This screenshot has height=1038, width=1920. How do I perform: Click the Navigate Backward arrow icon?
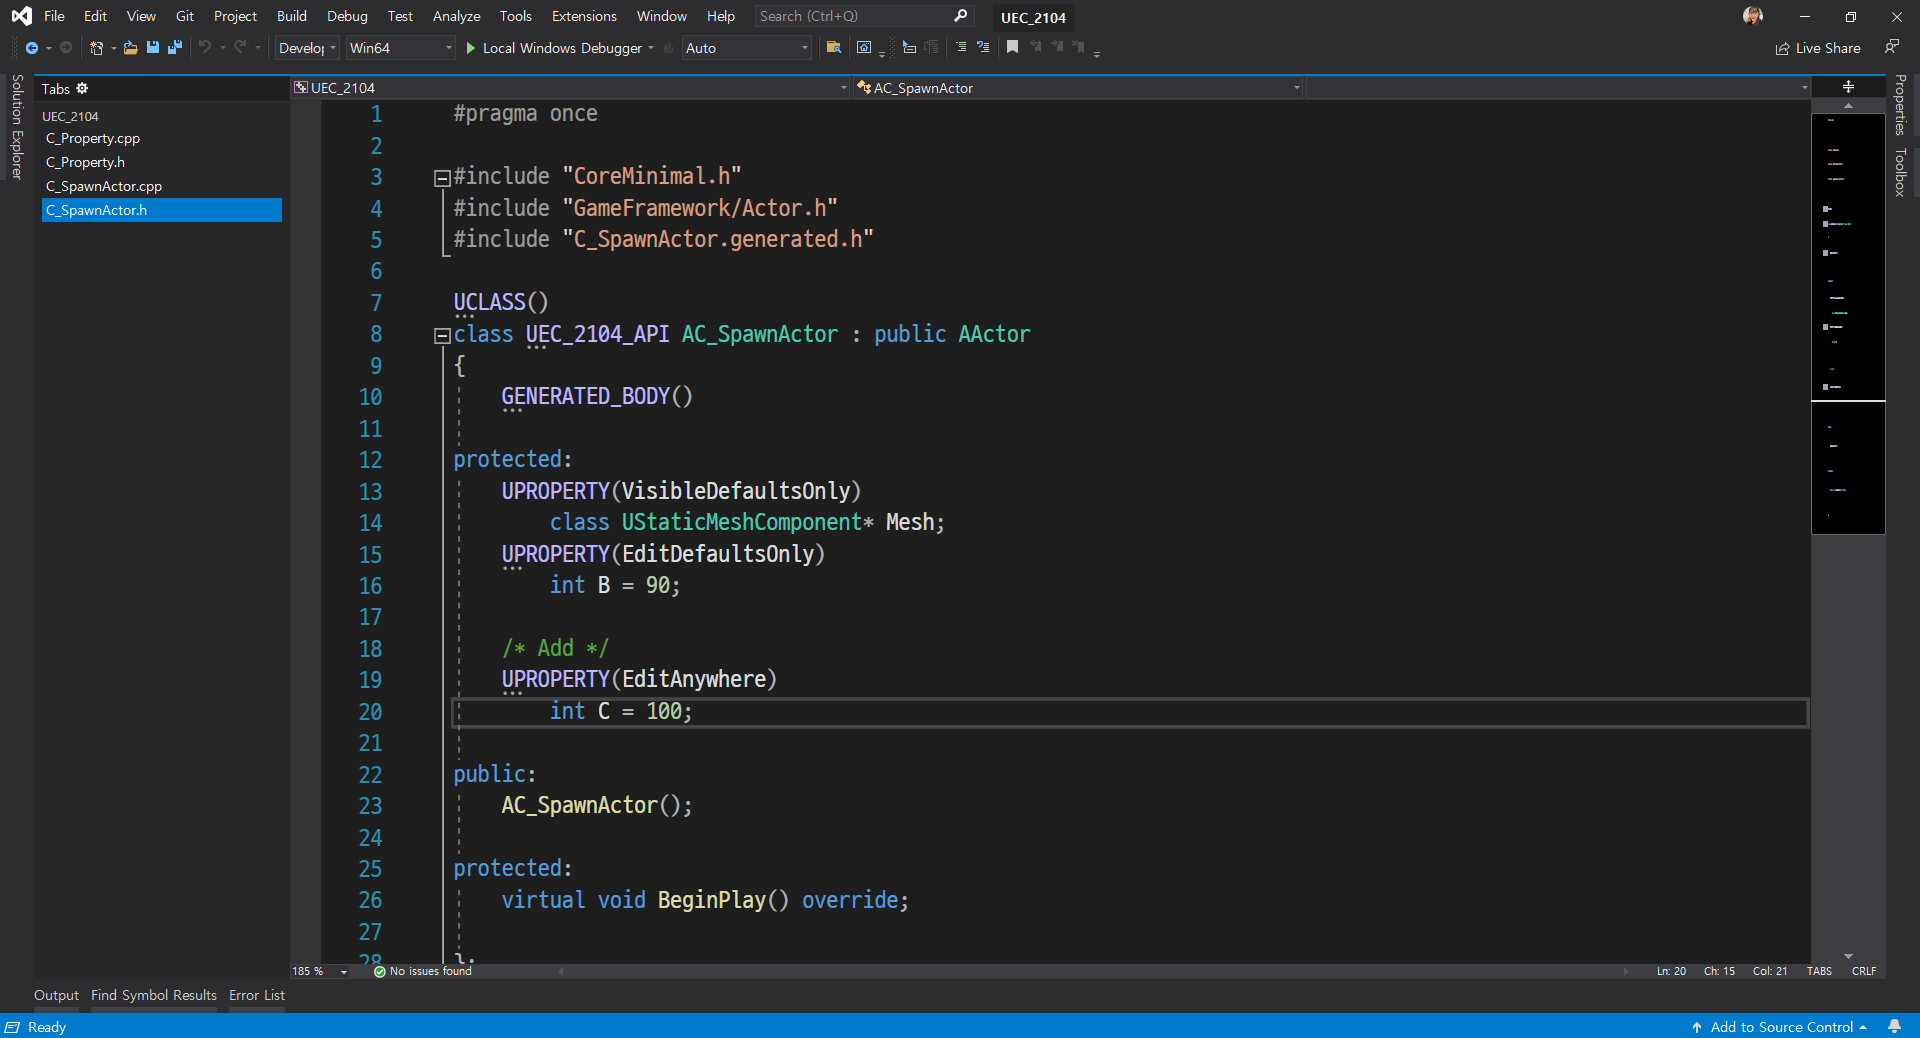(x=32, y=48)
